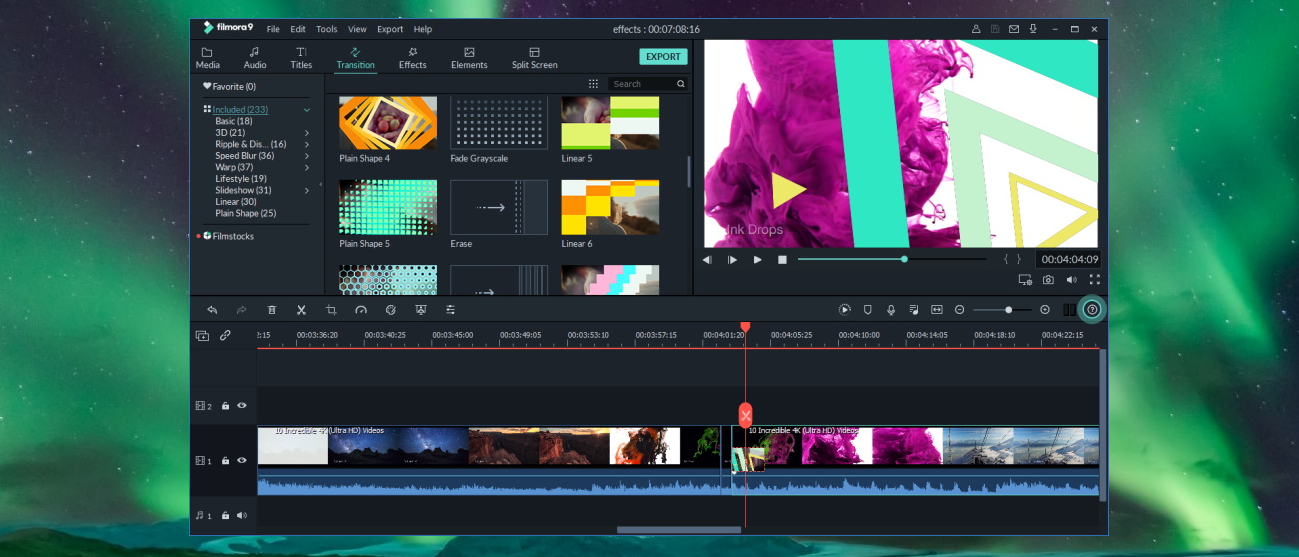This screenshot has height=557, width=1299.
Task: Click the timeline zoom slider handle
Action: click(1009, 310)
